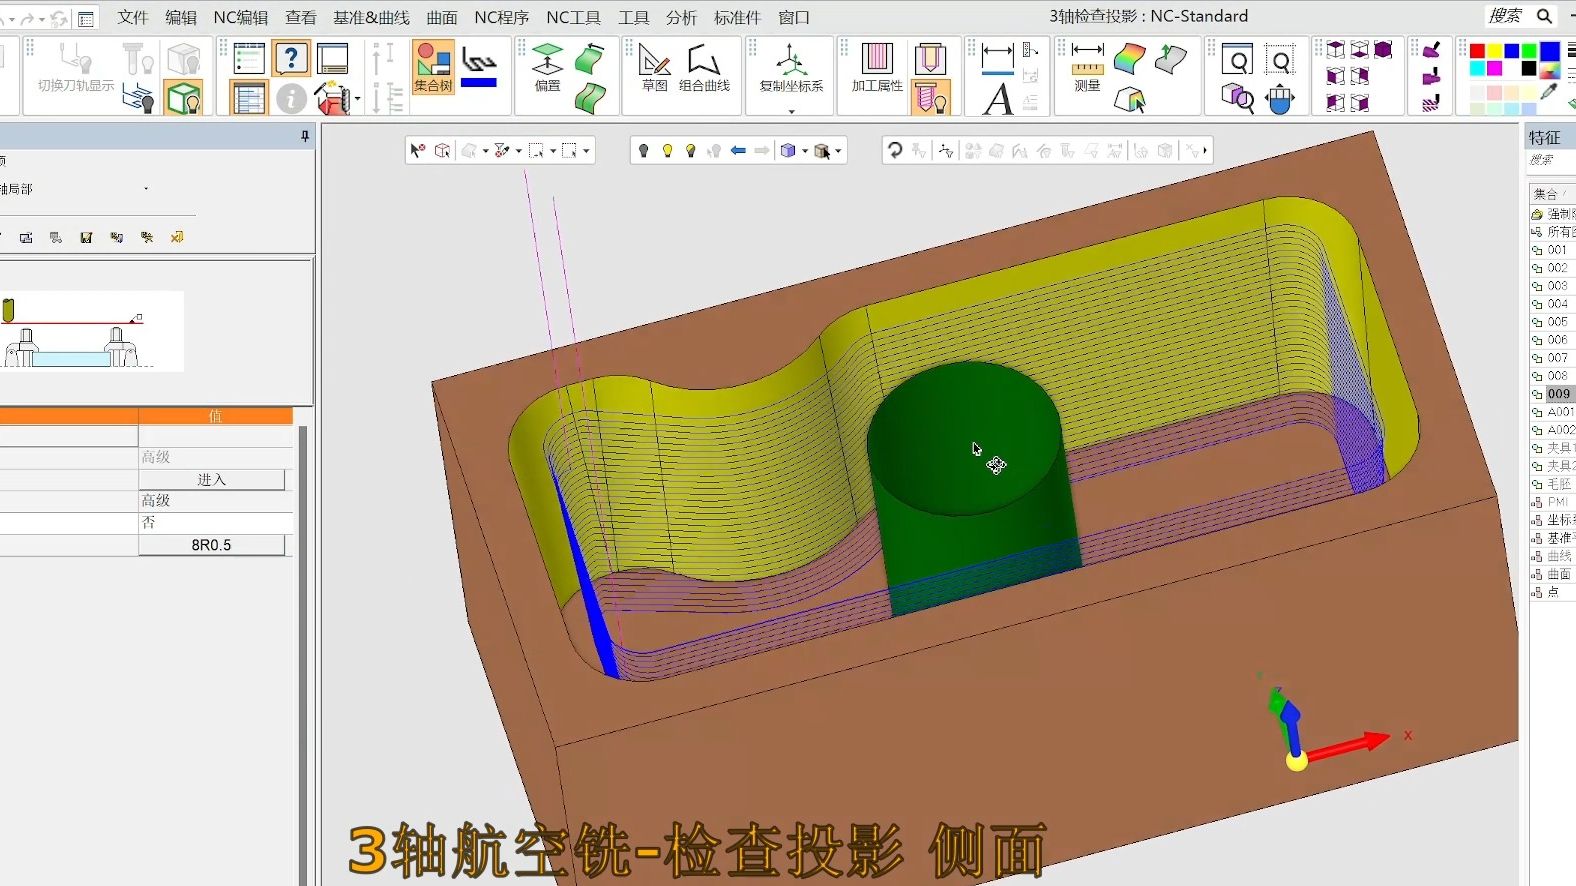Click the 否 value cell
Screen dimensions: 1576x886
pyautogui.click(x=215, y=523)
